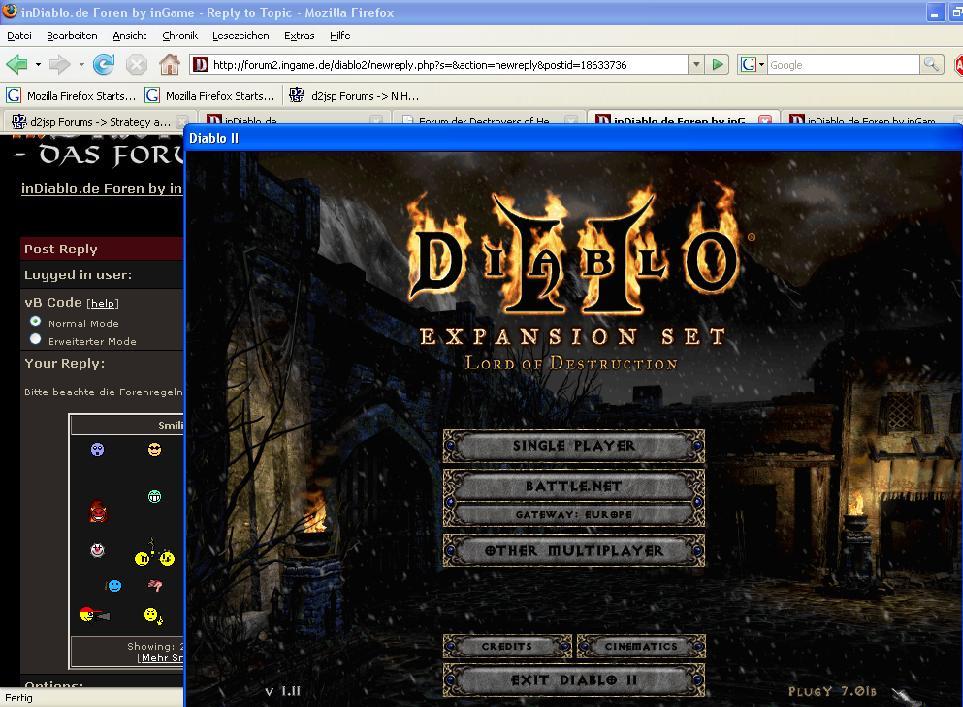Screen dimensions: 963x707
Task: Click the v 1.11 version text
Action: pyautogui.click(x=283, y=691)
